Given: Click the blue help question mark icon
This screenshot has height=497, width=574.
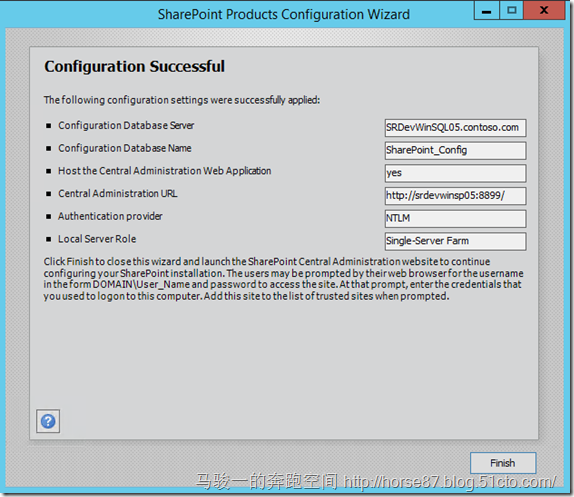Looking at the screenshot, I should coord(48,421).
